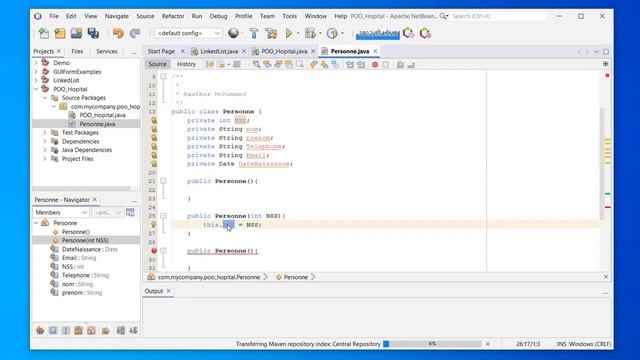Click the hint icon beside private int NSS
Image resolution: width=640 pixels, height=360 pixels.
154,120
